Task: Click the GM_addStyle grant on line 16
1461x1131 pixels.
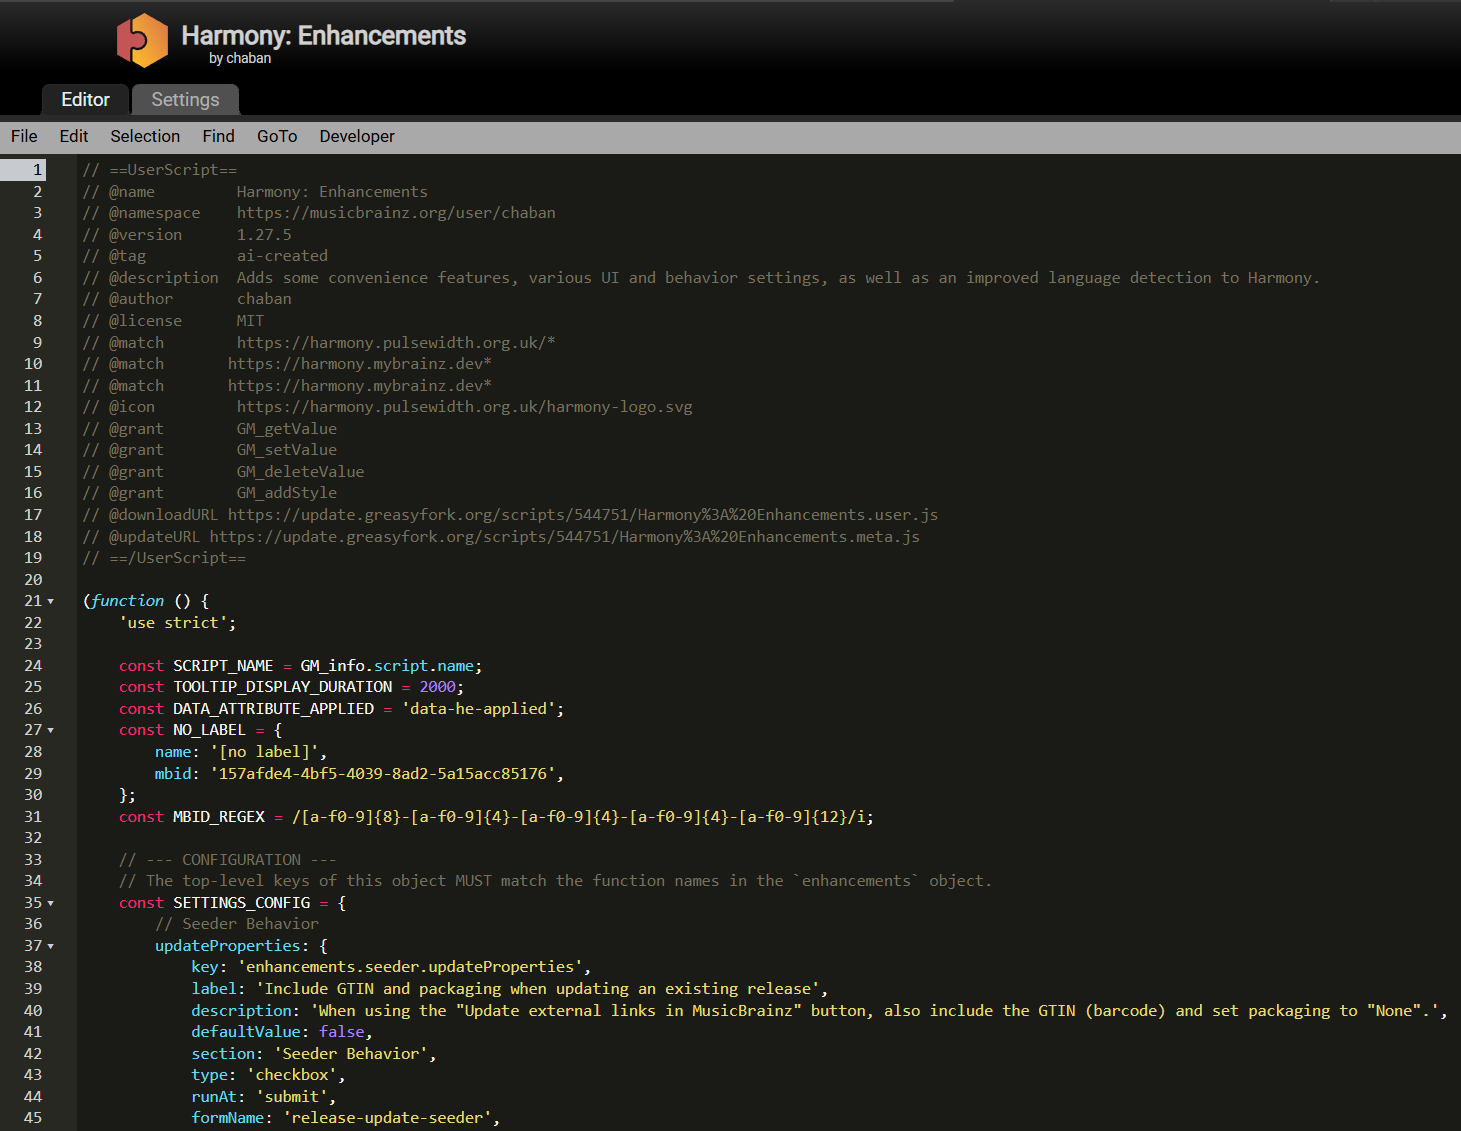Action: (x=287, y=493)
